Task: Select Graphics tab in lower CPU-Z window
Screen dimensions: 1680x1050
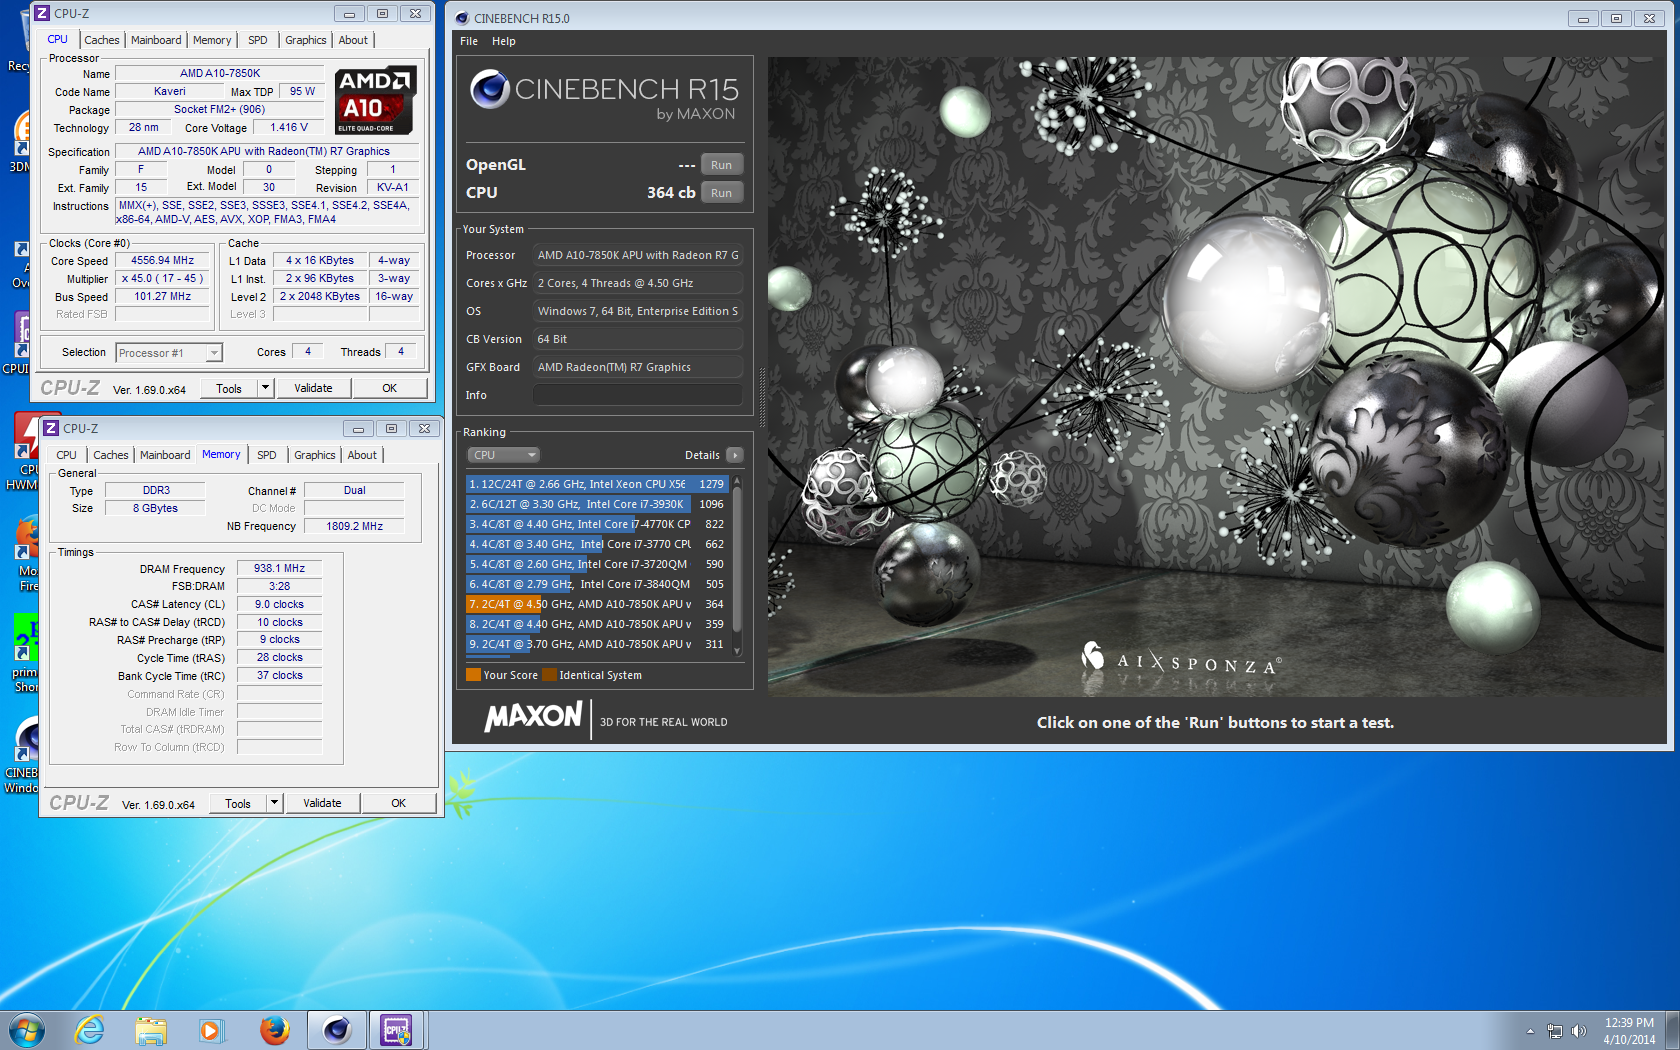Action: pos(314,455)
